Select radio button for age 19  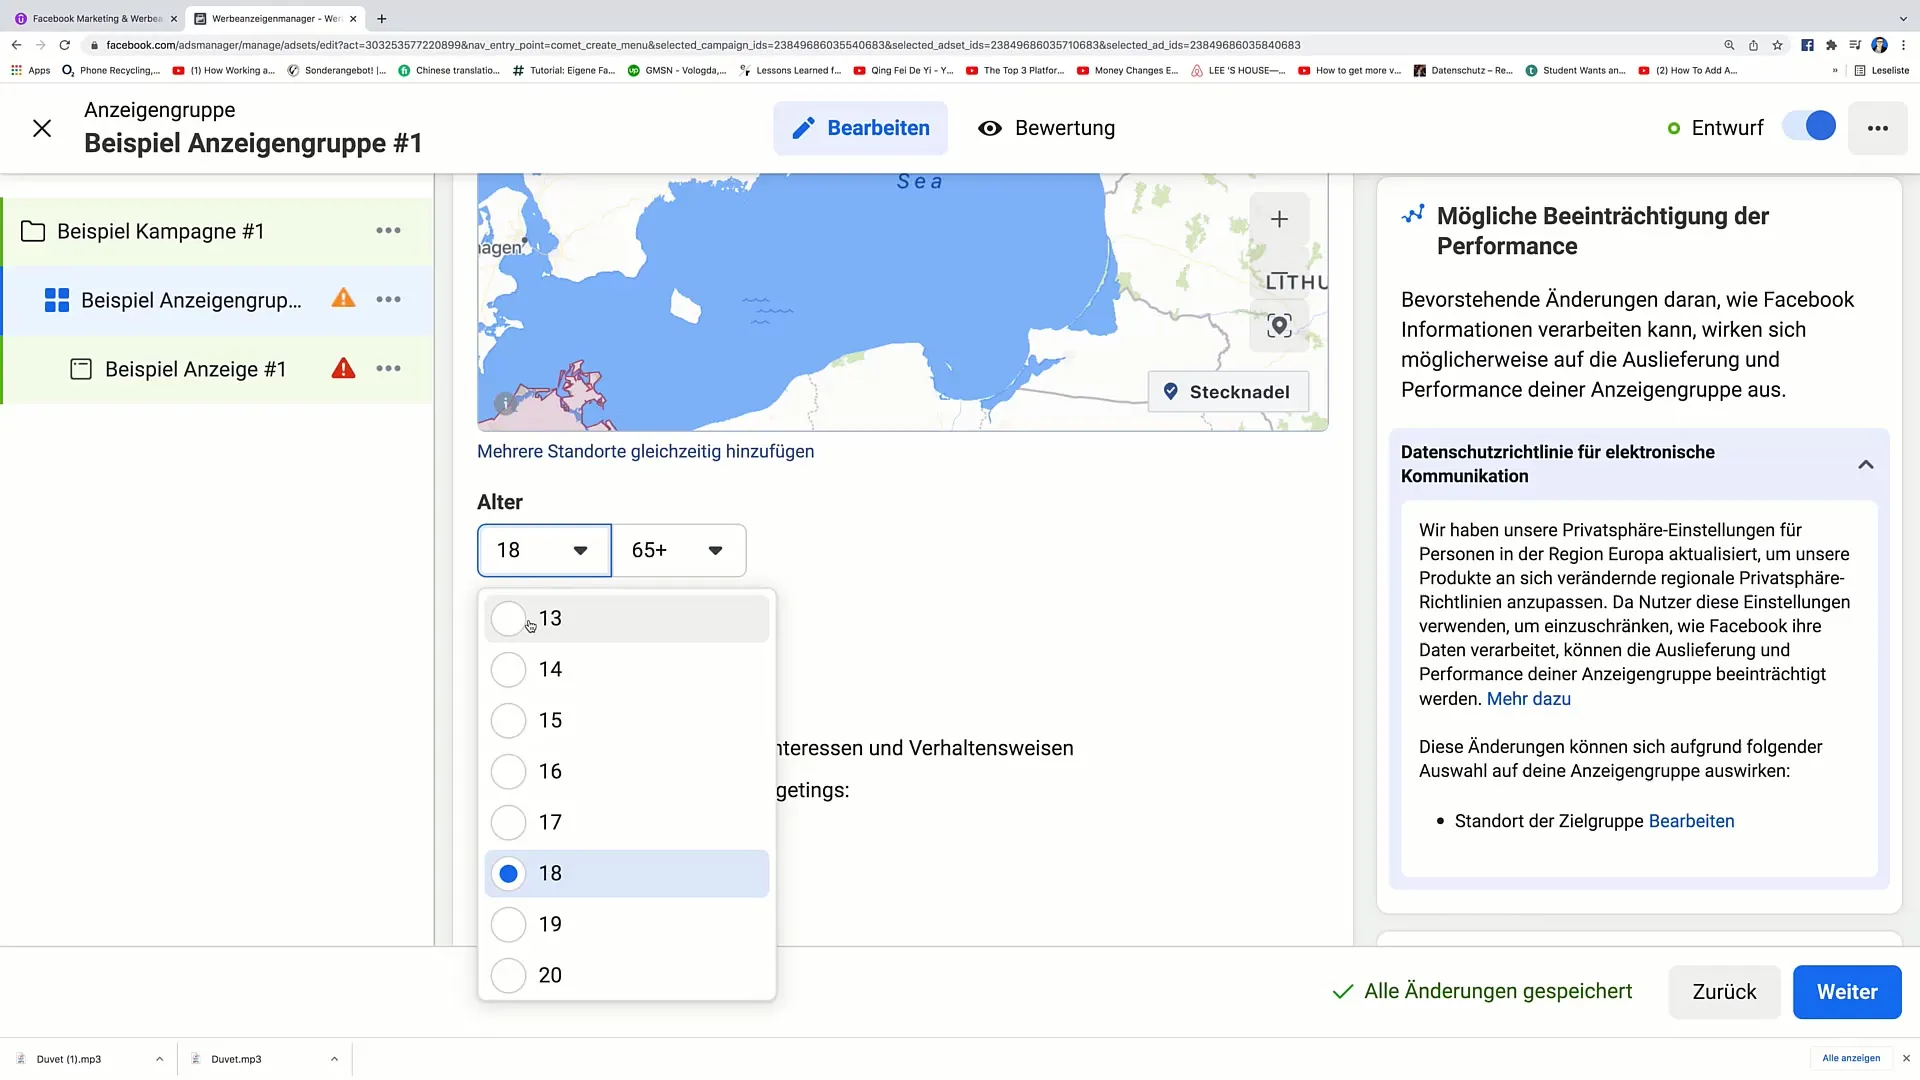[510, 923]
